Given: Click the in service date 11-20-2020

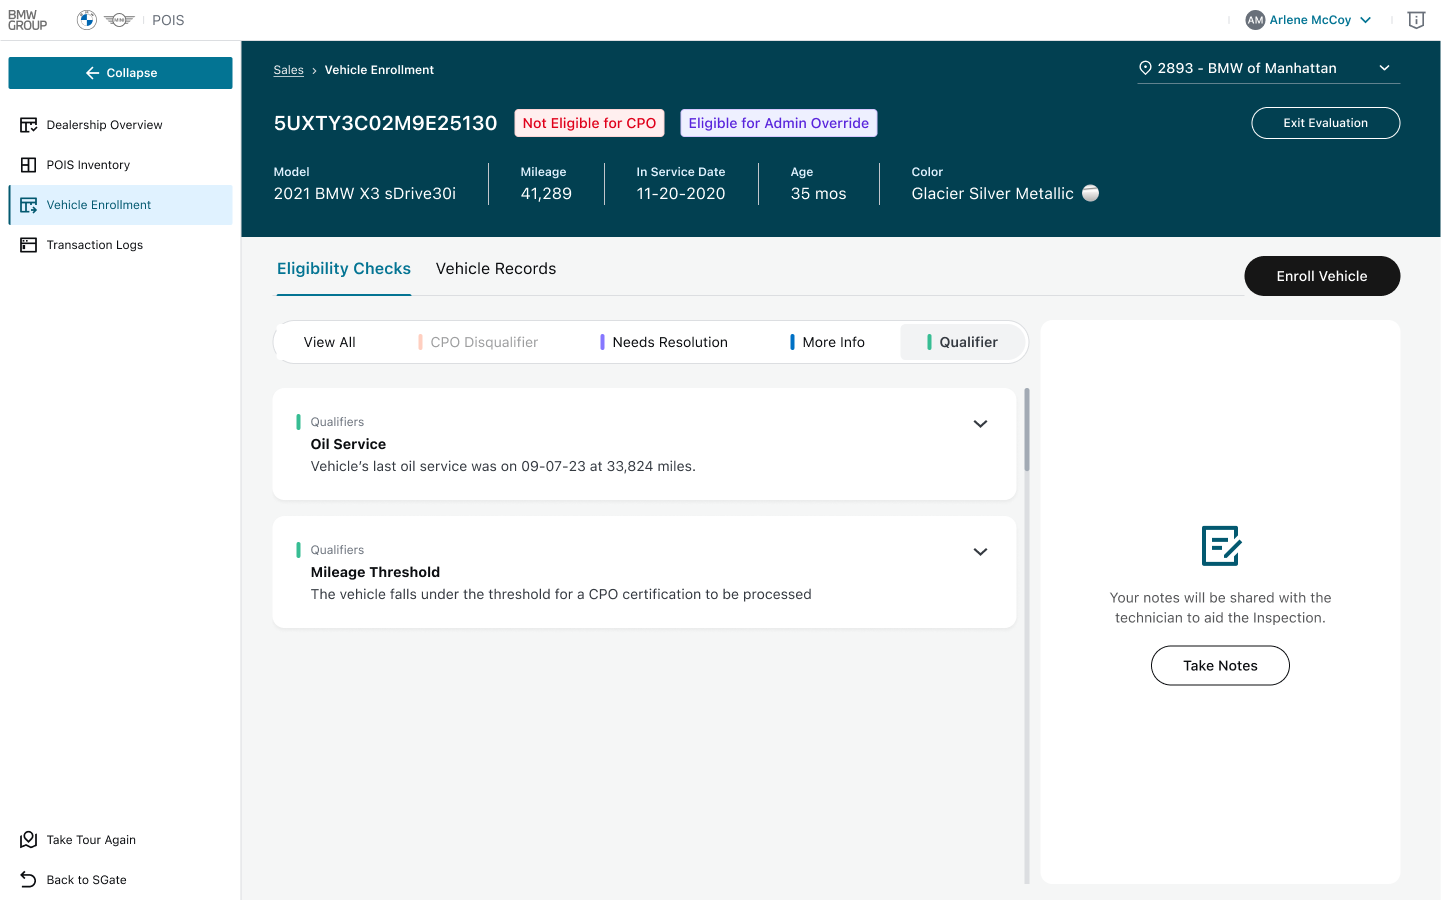Looking at the screenshot, I should [x=681, y=194].
